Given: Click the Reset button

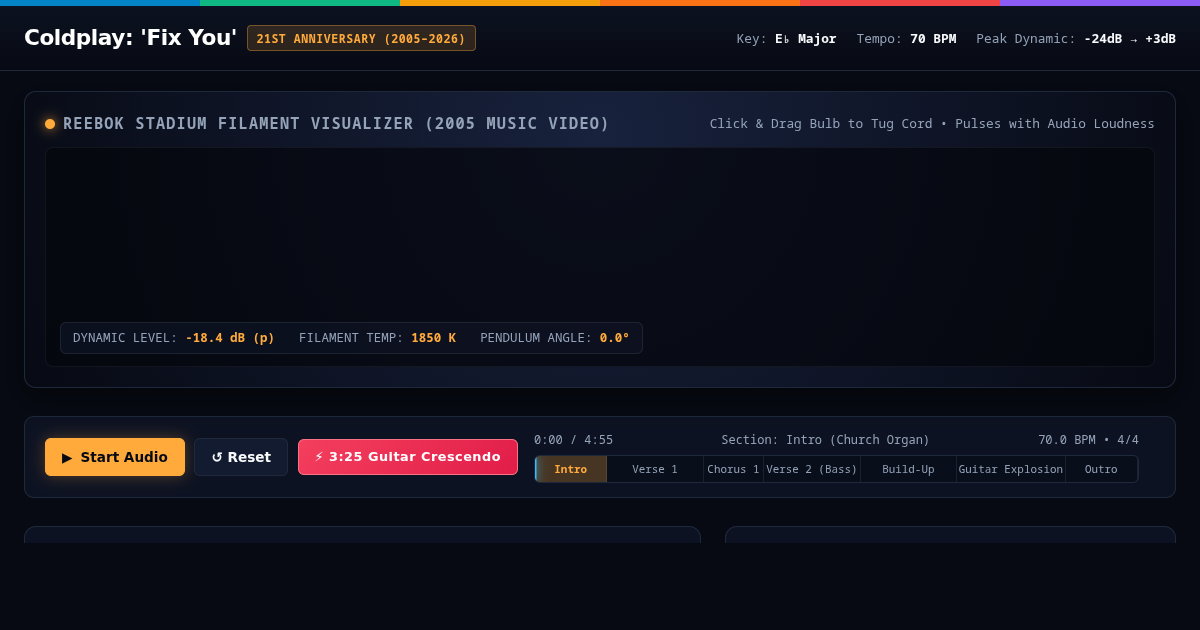Looking at the screenshot, I should coord(241,457).
